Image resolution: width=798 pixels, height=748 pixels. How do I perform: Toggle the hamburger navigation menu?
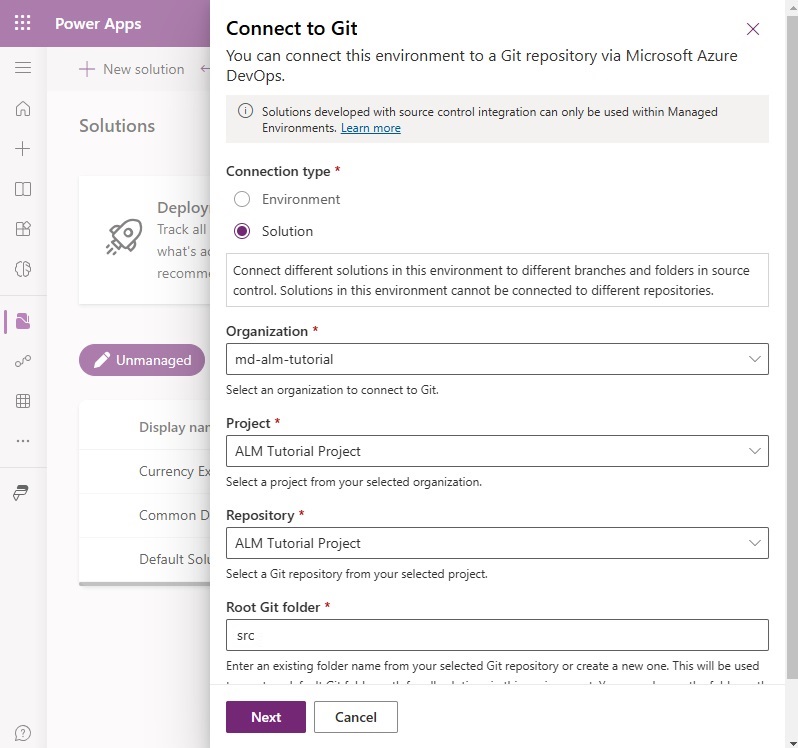pos(23,68)
